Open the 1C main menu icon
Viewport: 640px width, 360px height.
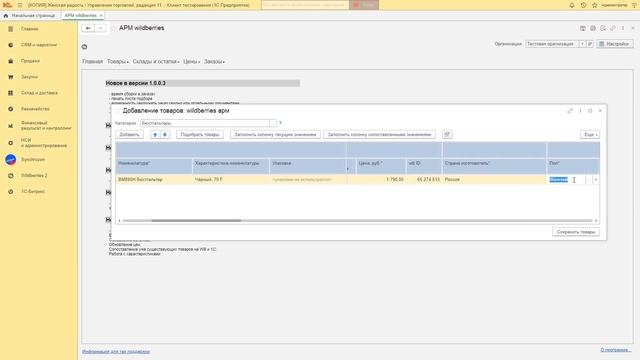[x=7, y=5]
